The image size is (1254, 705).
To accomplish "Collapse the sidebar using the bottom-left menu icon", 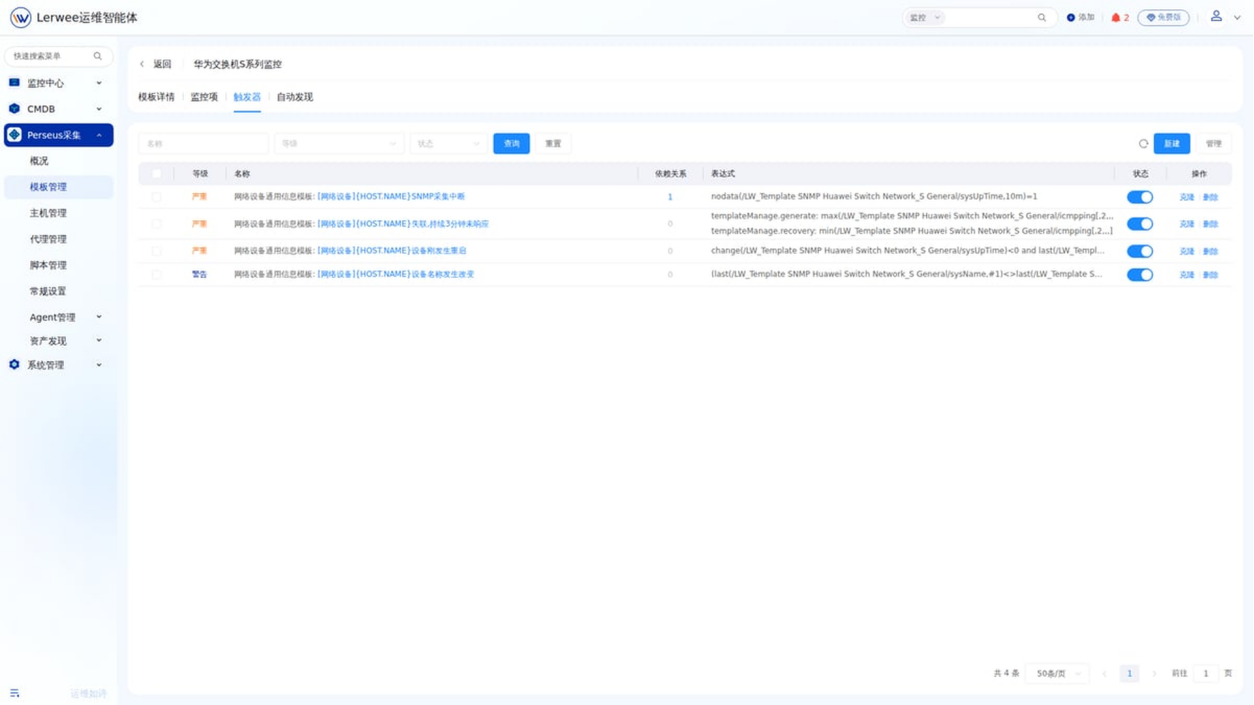I will click(x=15, y=693).
